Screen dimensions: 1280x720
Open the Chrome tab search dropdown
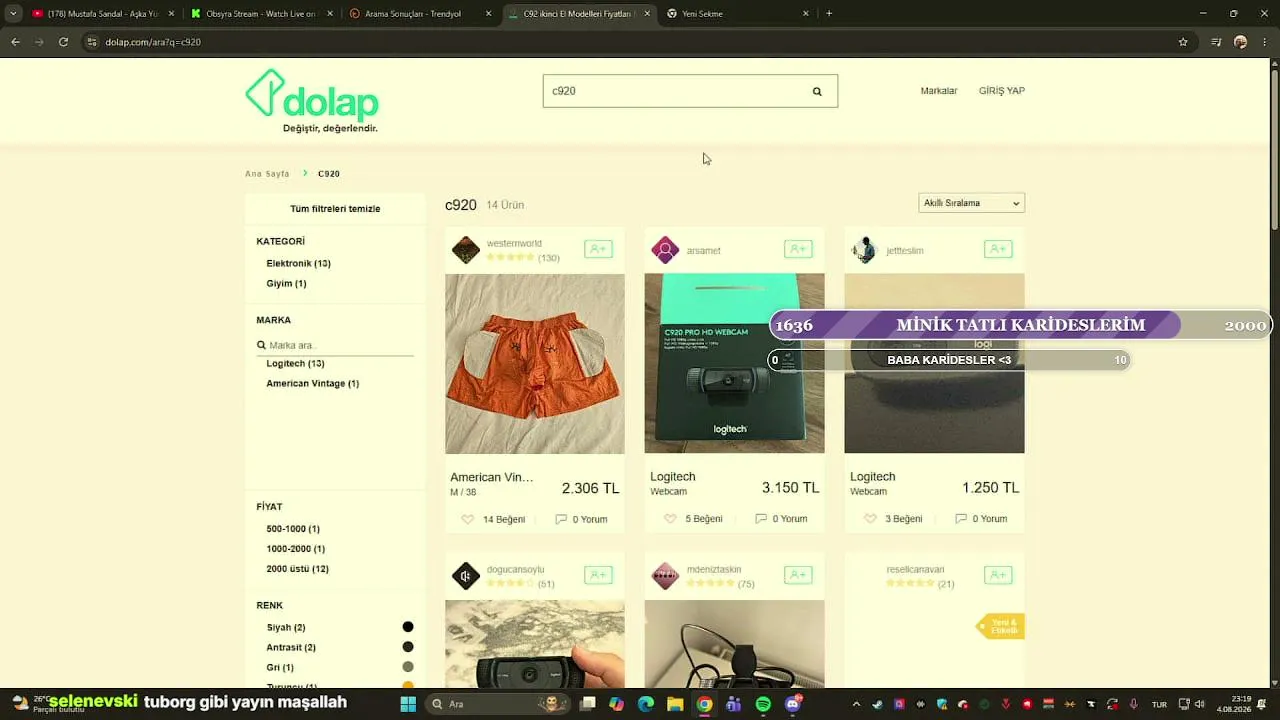coord(13,14)
